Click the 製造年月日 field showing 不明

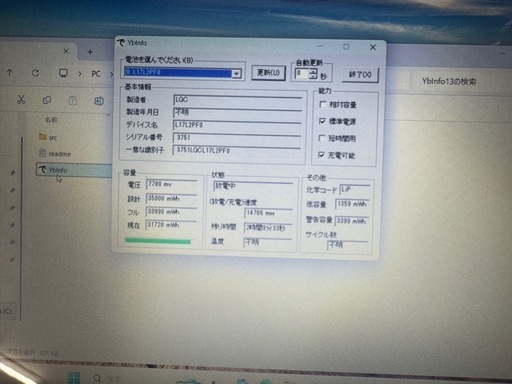pyautogui.click(x=238, y=112)
